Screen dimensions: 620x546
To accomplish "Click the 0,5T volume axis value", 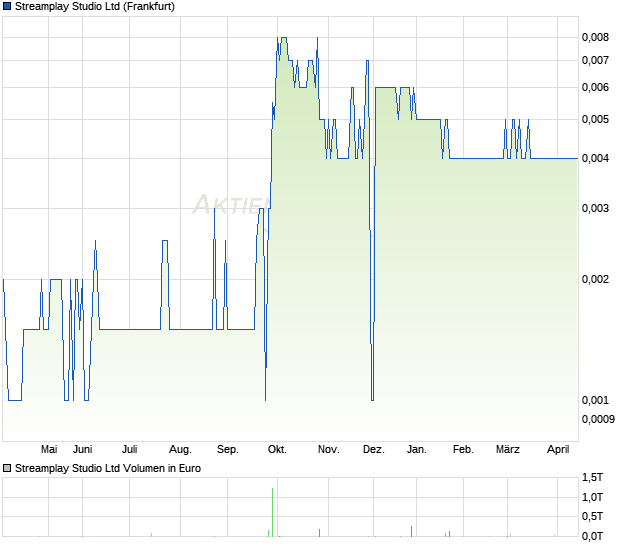I will [x=592, y=516].
